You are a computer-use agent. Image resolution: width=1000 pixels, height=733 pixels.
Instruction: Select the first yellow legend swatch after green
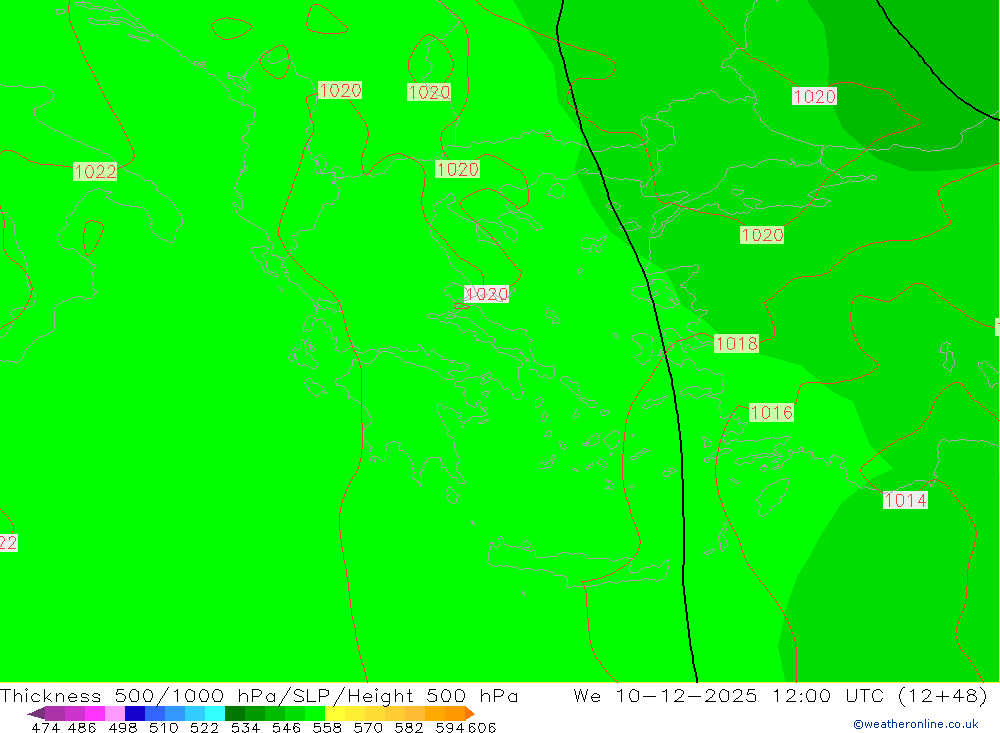[x=335, y=713]
